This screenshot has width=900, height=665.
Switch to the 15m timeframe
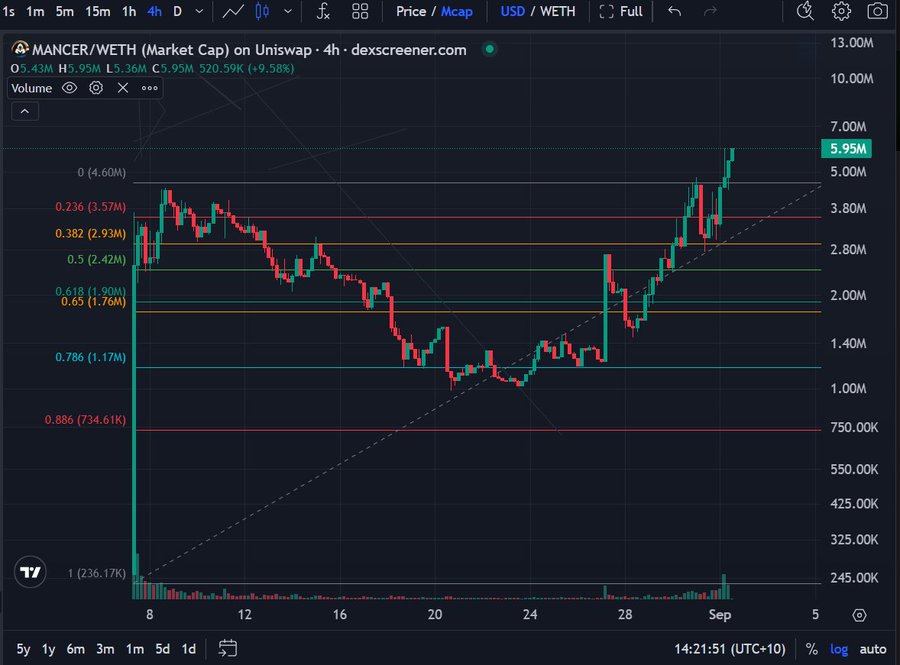[x=98, y=11]
